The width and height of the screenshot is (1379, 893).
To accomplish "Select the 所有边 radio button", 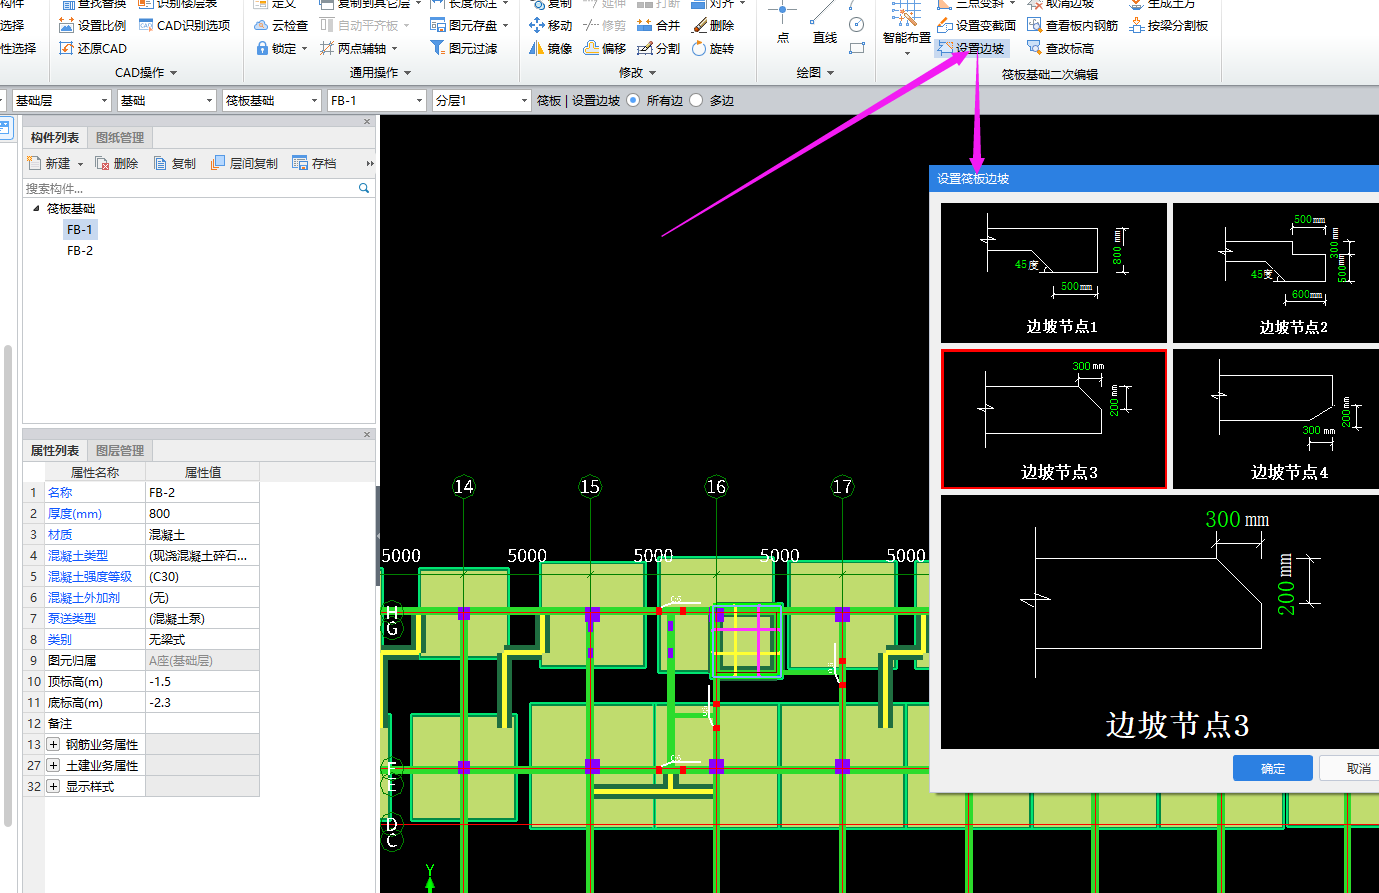I will click(633, 100).
